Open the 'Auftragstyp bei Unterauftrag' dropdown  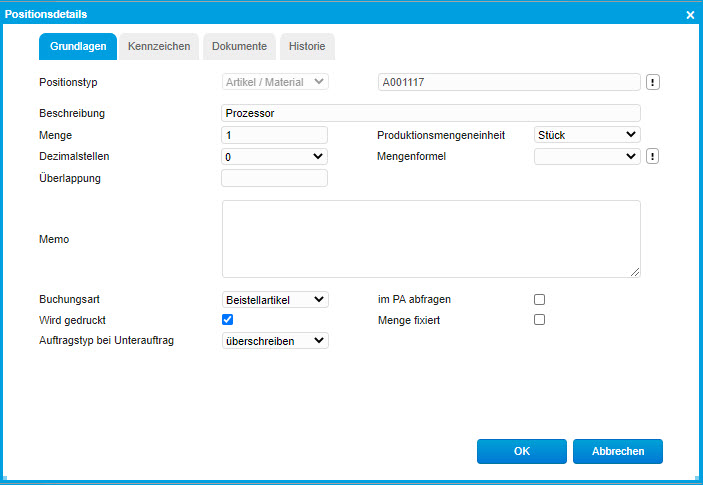pyautogui.click(x=274, y=340)
